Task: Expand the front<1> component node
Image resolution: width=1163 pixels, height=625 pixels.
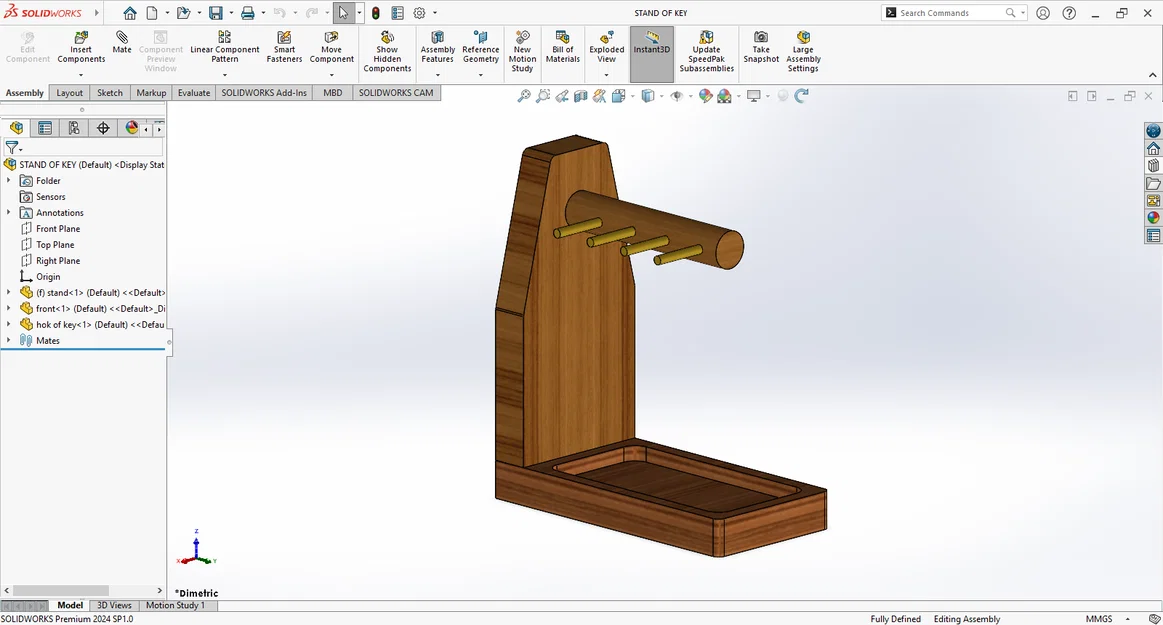Action: pos(9,308)
